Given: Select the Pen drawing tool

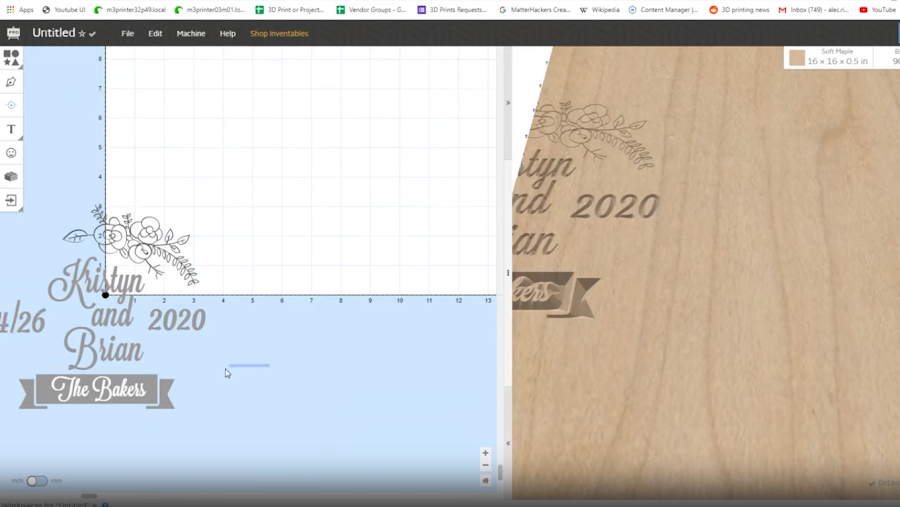Looking at the screenshot, I should click(x=11, y=82).
